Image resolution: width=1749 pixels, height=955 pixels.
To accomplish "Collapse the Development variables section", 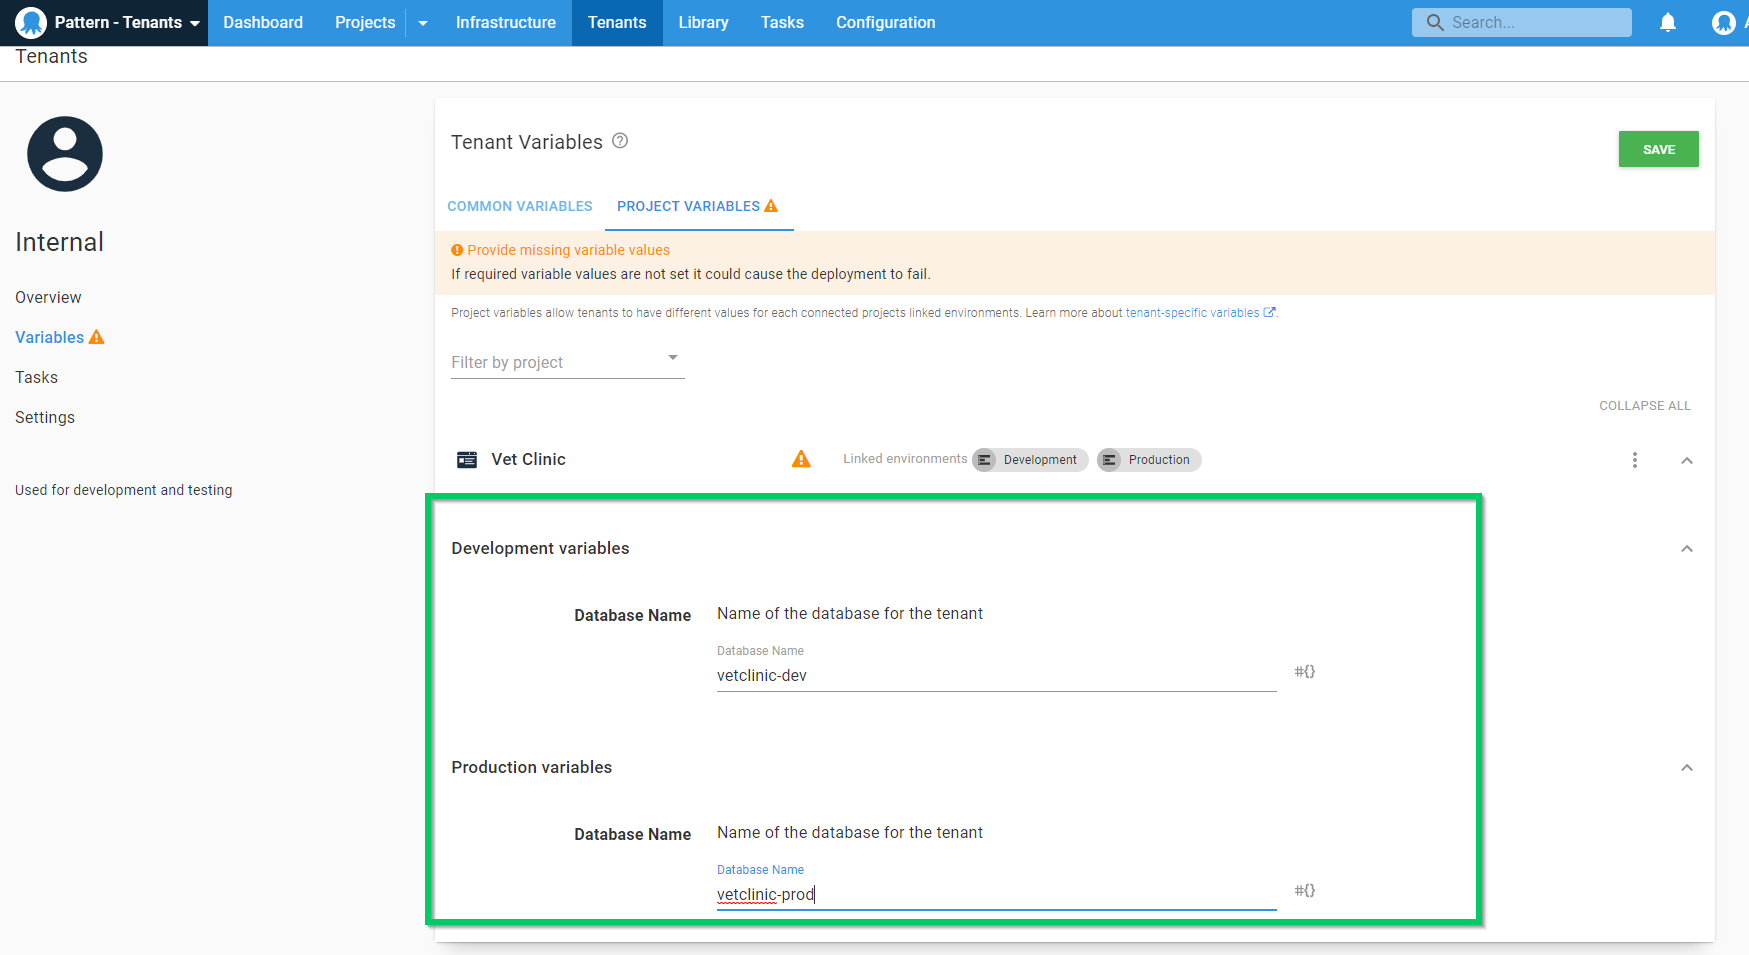I will pyautogui.click(x=1687, y=548).
